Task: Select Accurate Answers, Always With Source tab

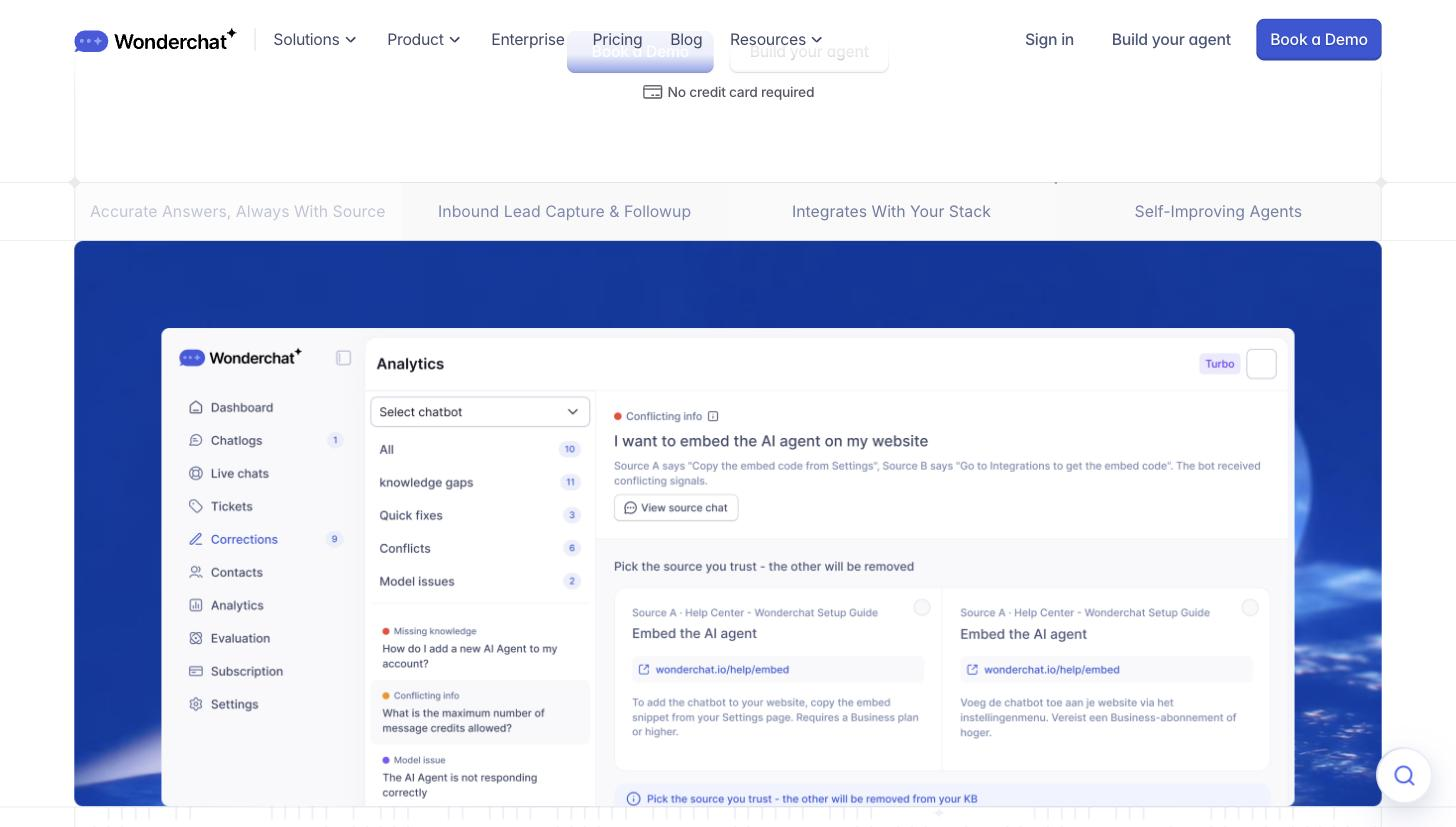Action: pyautogui.click(x=238, y=212)
